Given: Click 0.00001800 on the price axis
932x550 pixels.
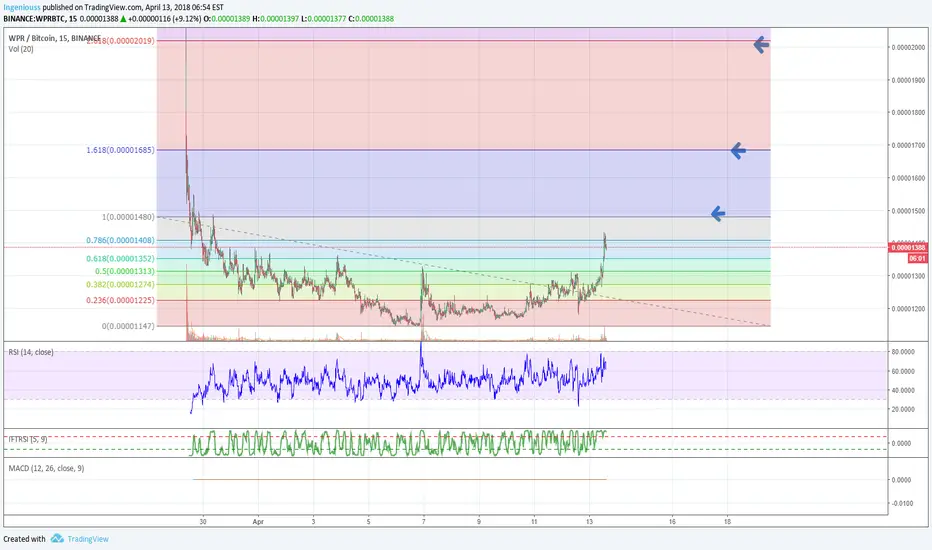Looking at the screenshot, I should point(908,112).
